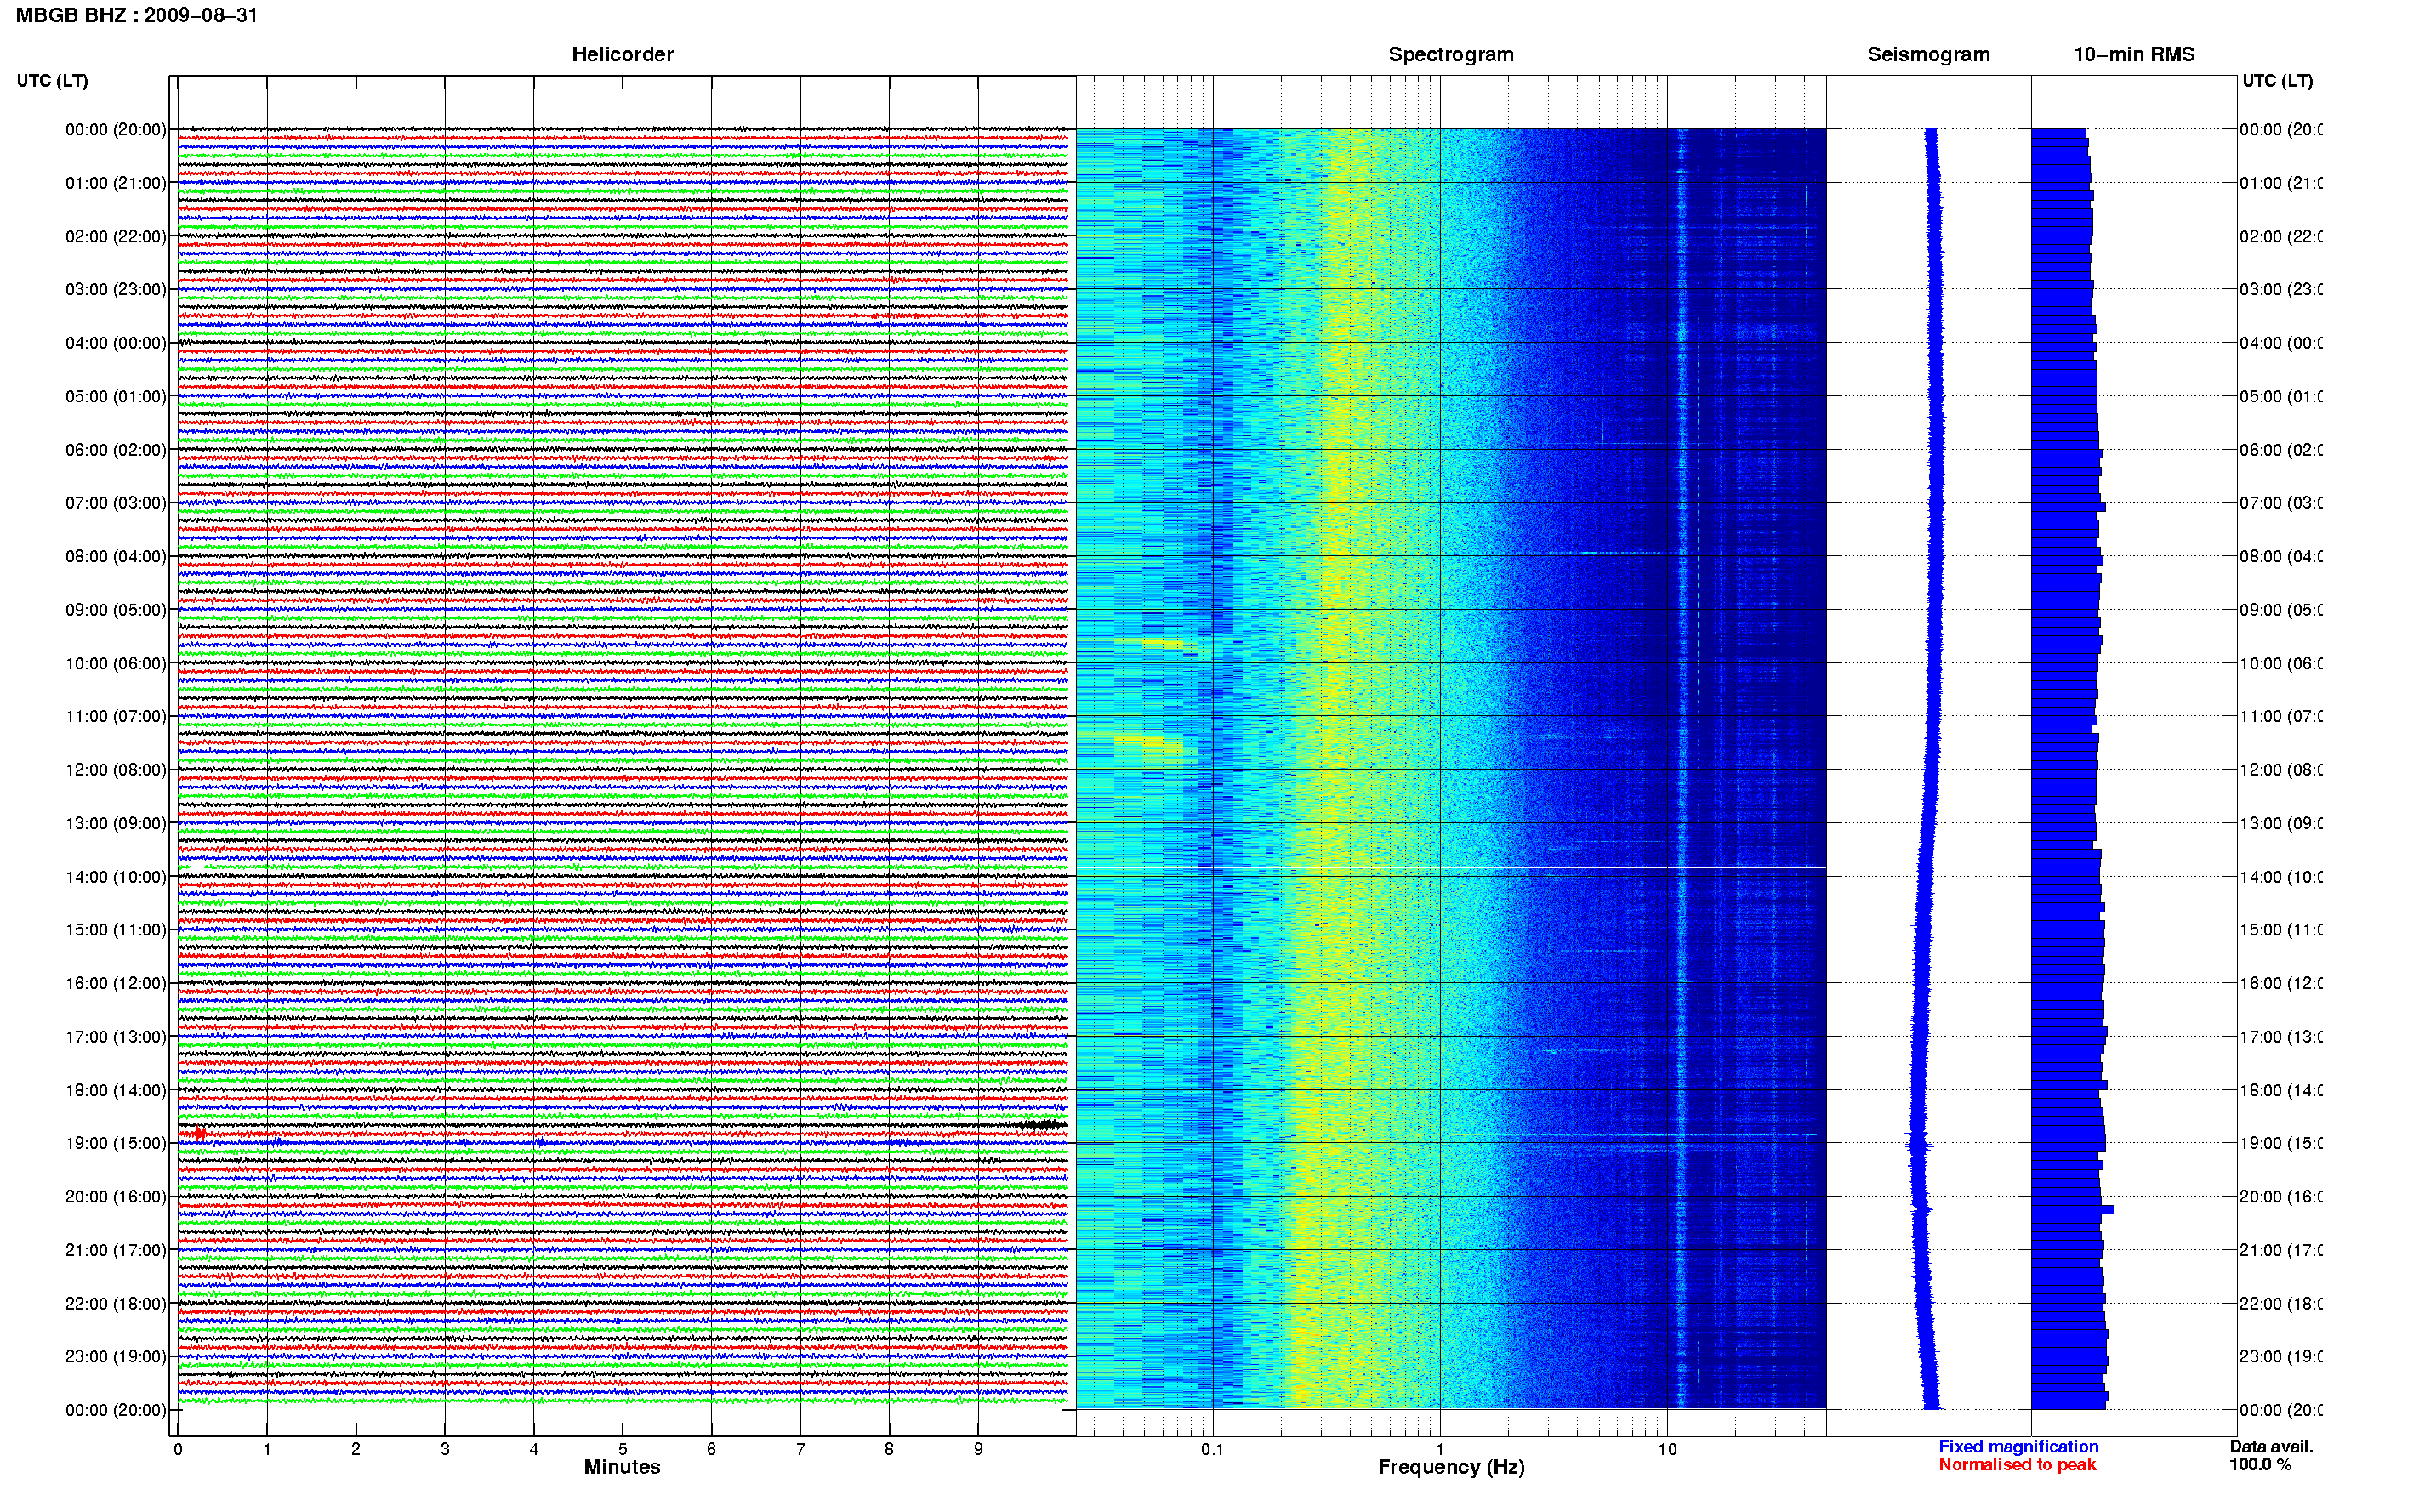This screenshot has height=1512, width=2419.
Task: Click the '13:00 (09:00)' left time label
Action: pos(116,823)
